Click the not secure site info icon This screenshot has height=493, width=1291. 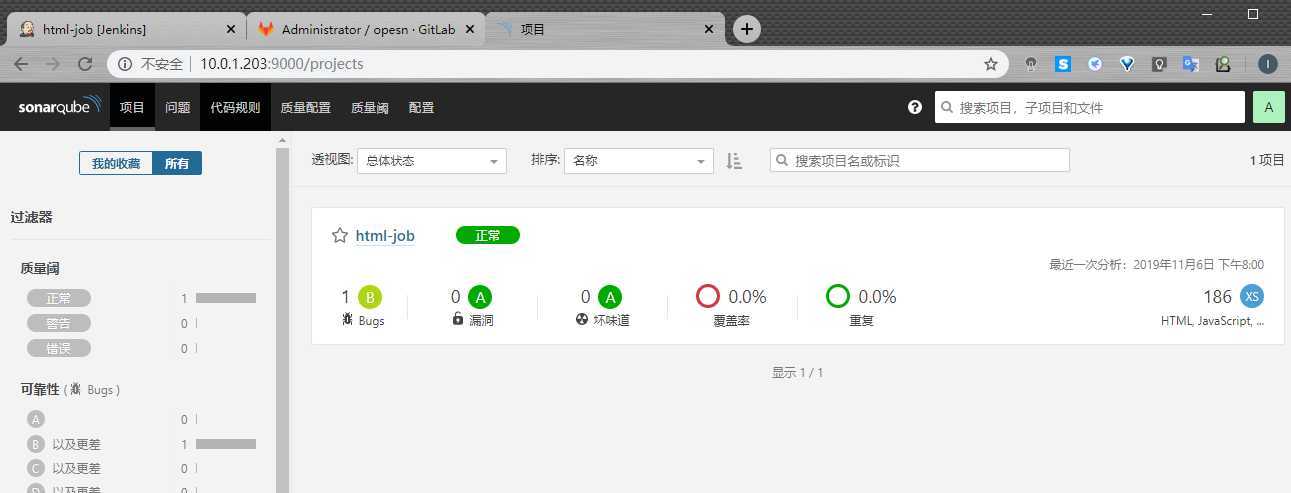(x=125, y=64)
